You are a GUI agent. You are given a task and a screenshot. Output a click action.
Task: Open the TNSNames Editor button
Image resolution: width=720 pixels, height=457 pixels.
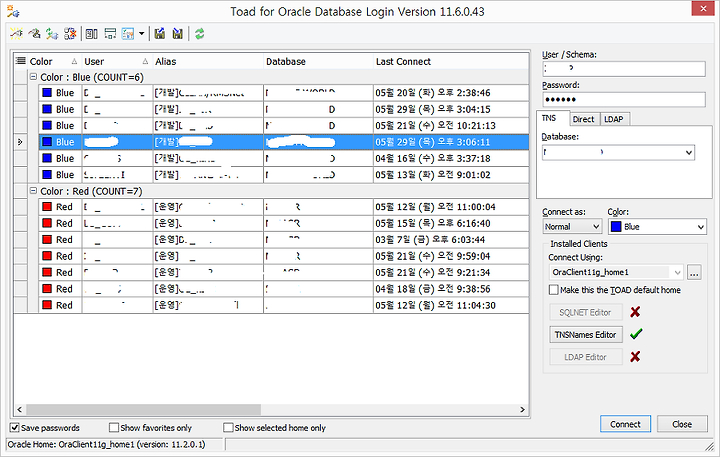click(x=585, y=334)
